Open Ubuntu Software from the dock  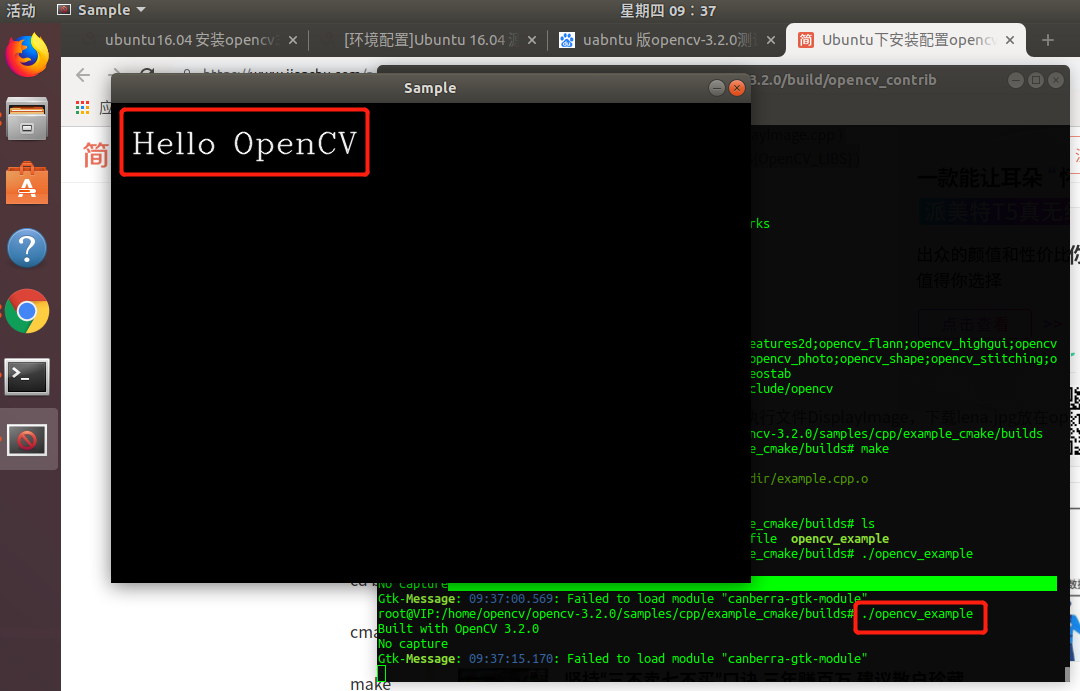[27, 183]
